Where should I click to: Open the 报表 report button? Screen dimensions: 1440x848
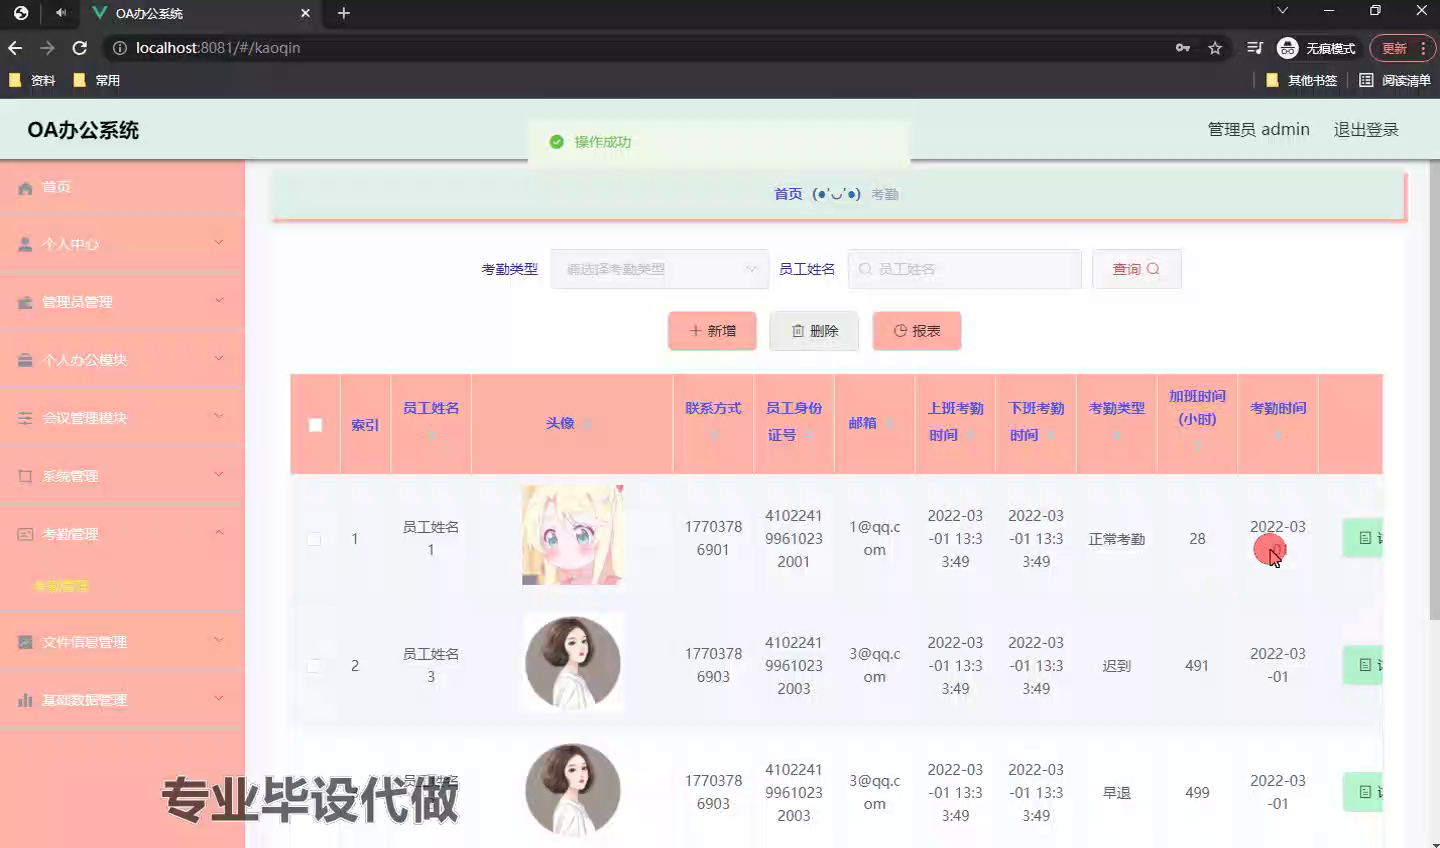pos(917,331)
